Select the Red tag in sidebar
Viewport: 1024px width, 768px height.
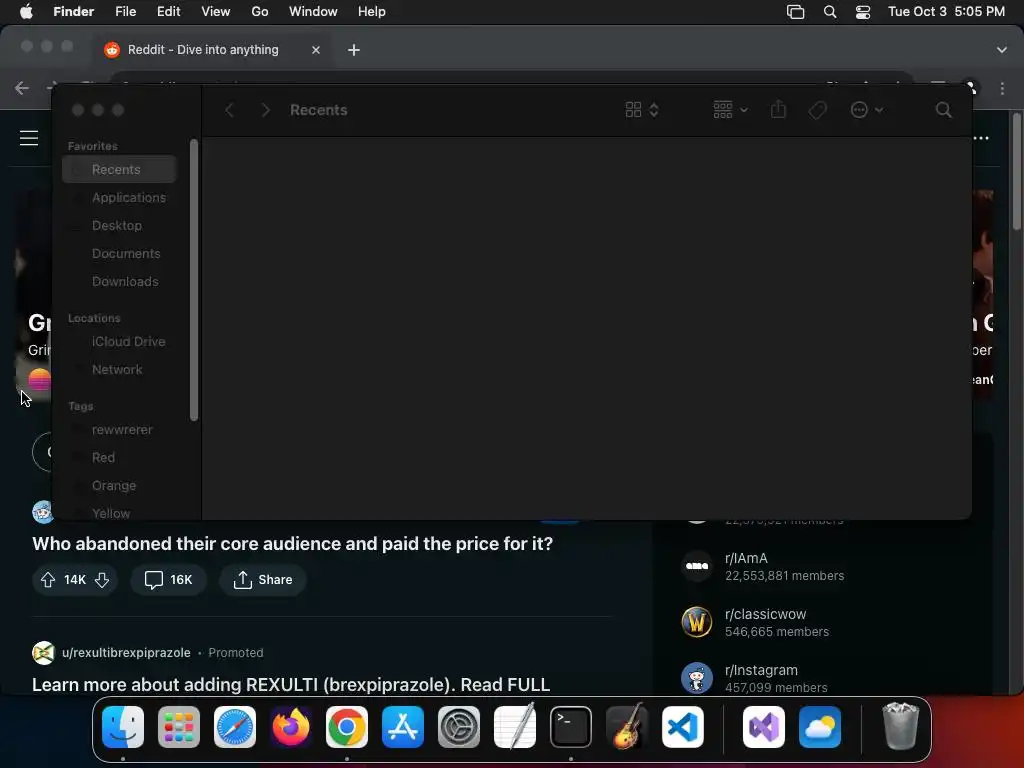tap(119, 458)
